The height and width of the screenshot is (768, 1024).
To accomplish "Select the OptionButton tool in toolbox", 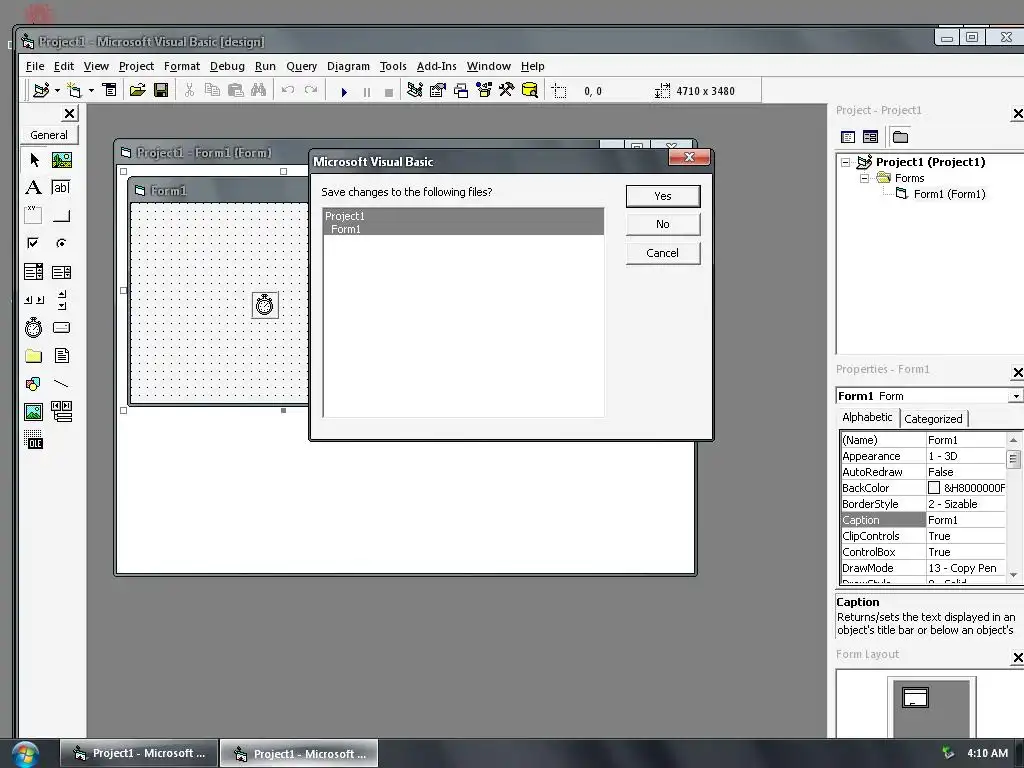I will pos(61,244).
